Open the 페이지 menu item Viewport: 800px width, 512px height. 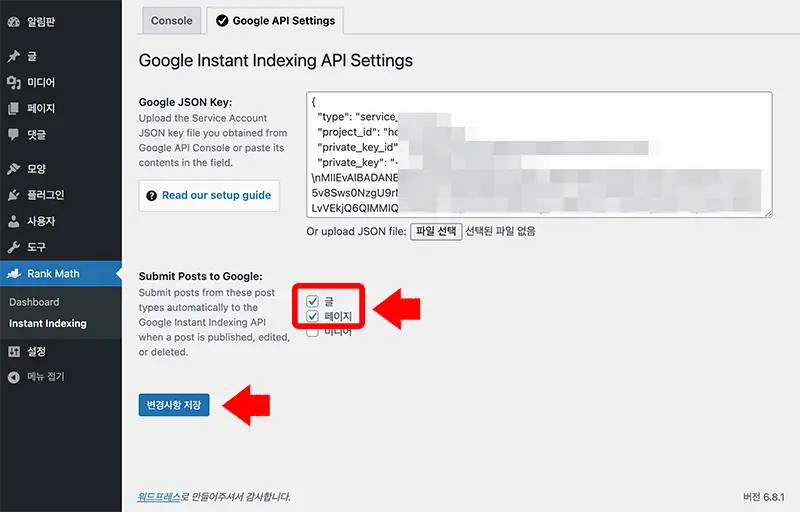61,108
